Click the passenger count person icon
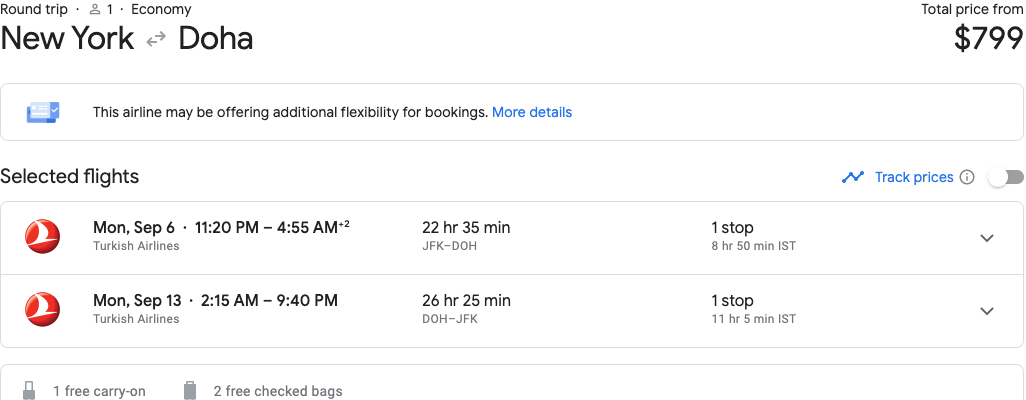Image resolution: width=1026 pixels, height=400 pixels. click(96, 10)
